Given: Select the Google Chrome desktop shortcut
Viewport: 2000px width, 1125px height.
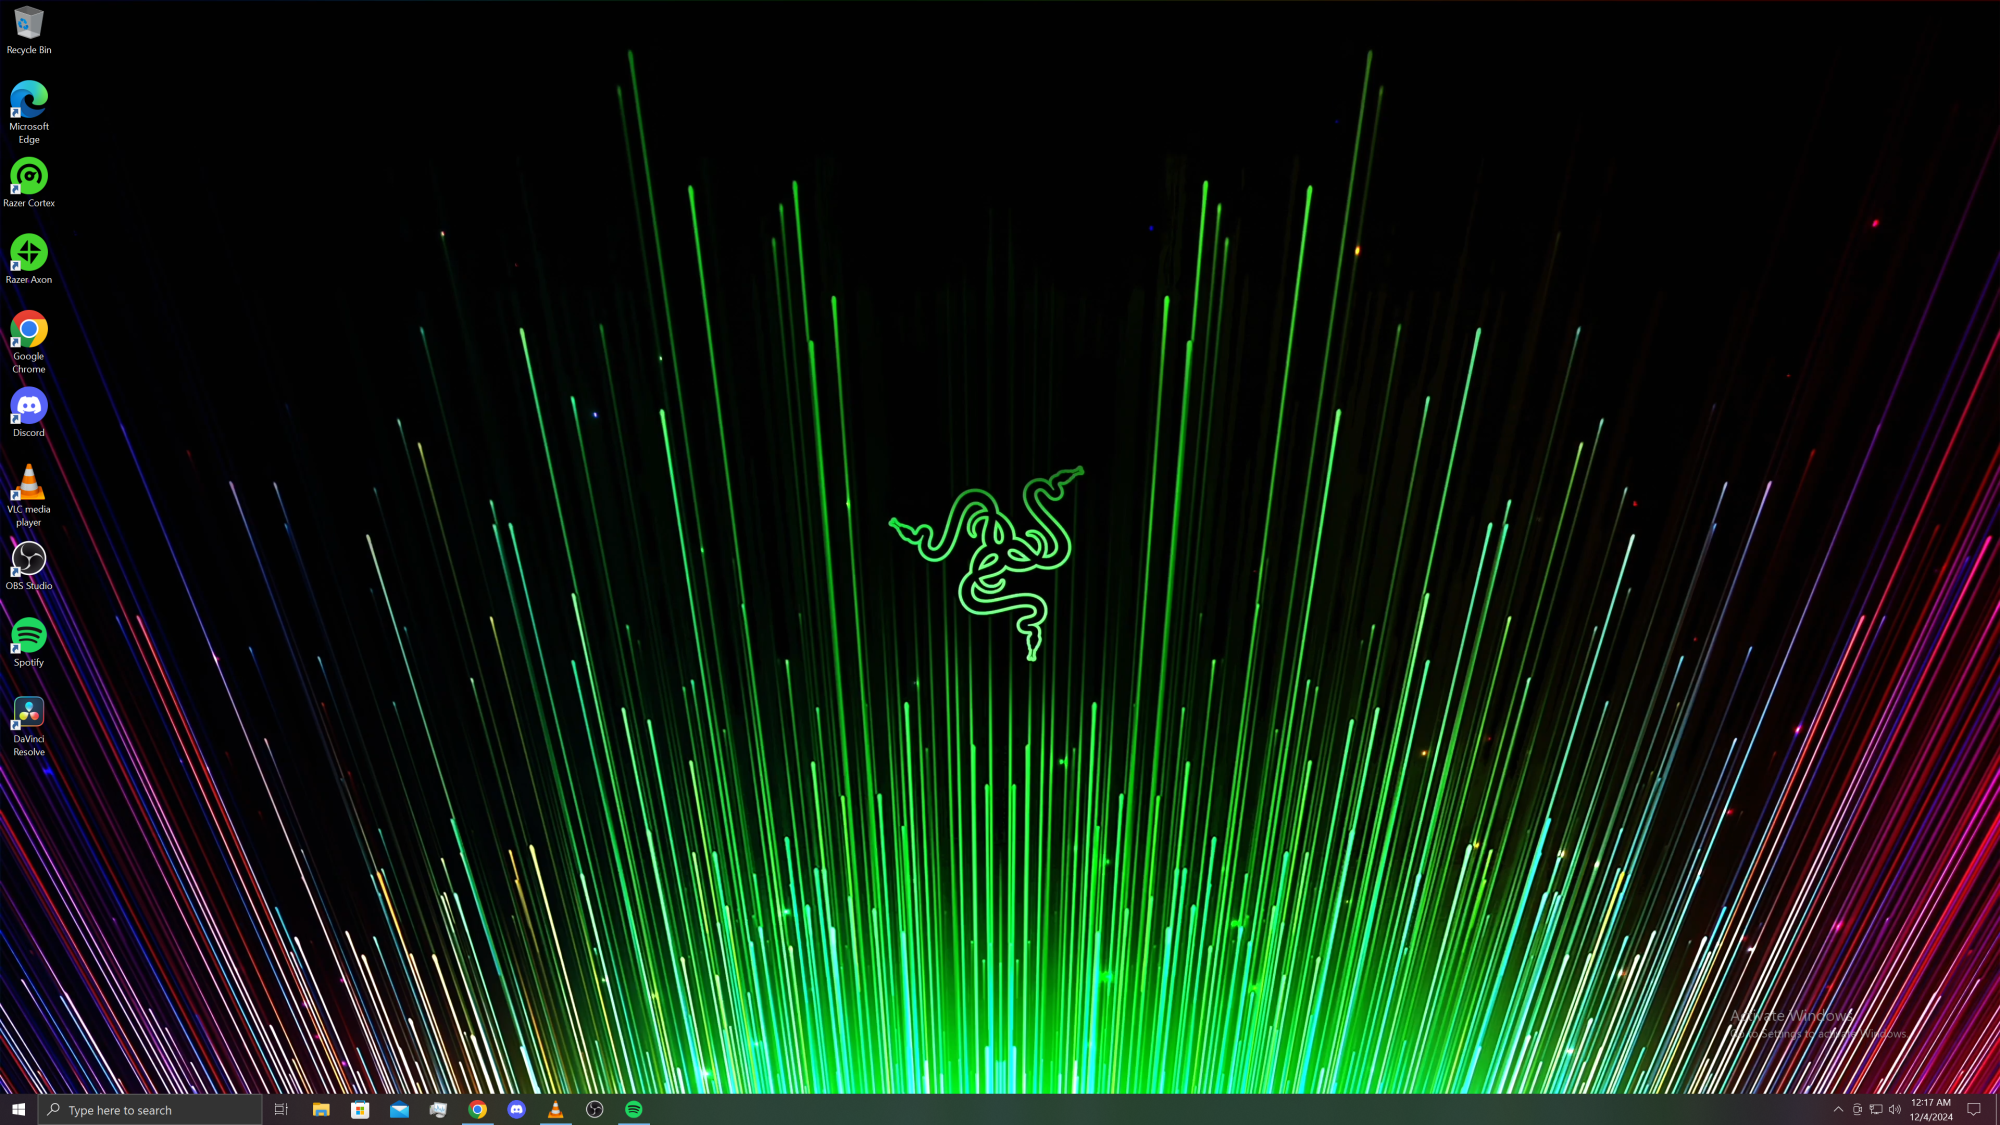Looking at the screenshot, I should (29, 342).
